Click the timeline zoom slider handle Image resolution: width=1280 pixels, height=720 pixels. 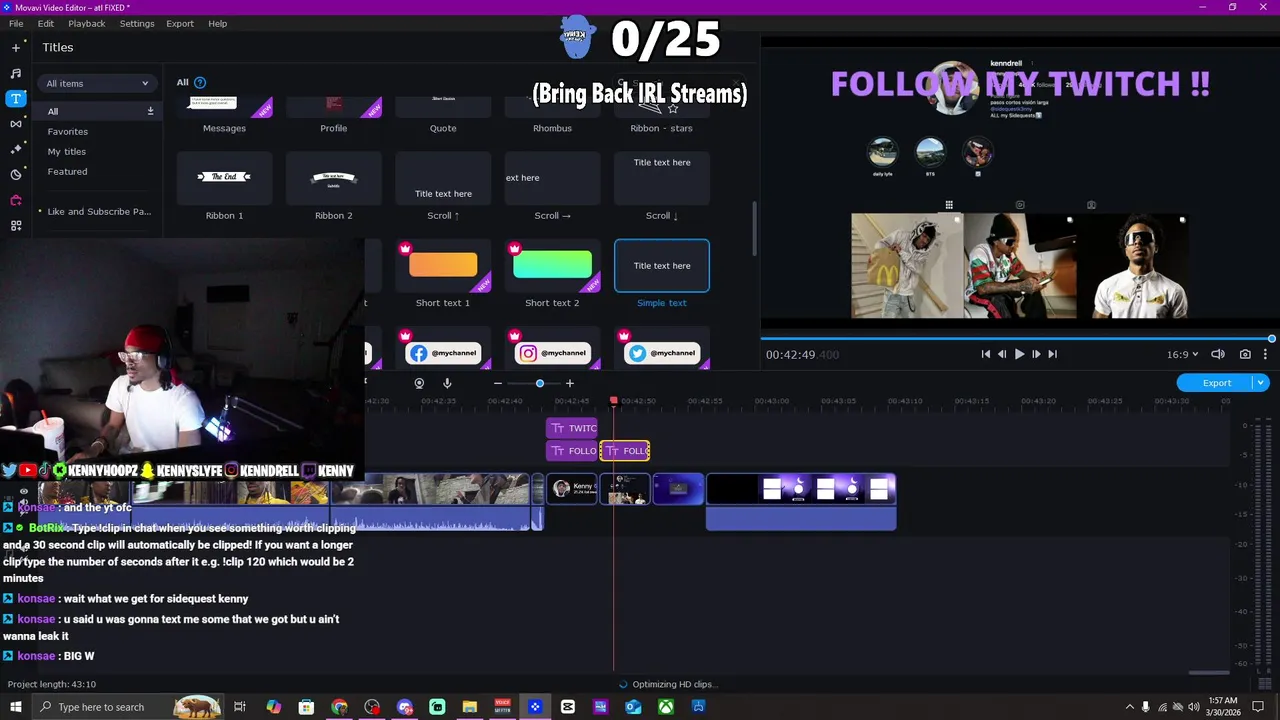point(540,383)
